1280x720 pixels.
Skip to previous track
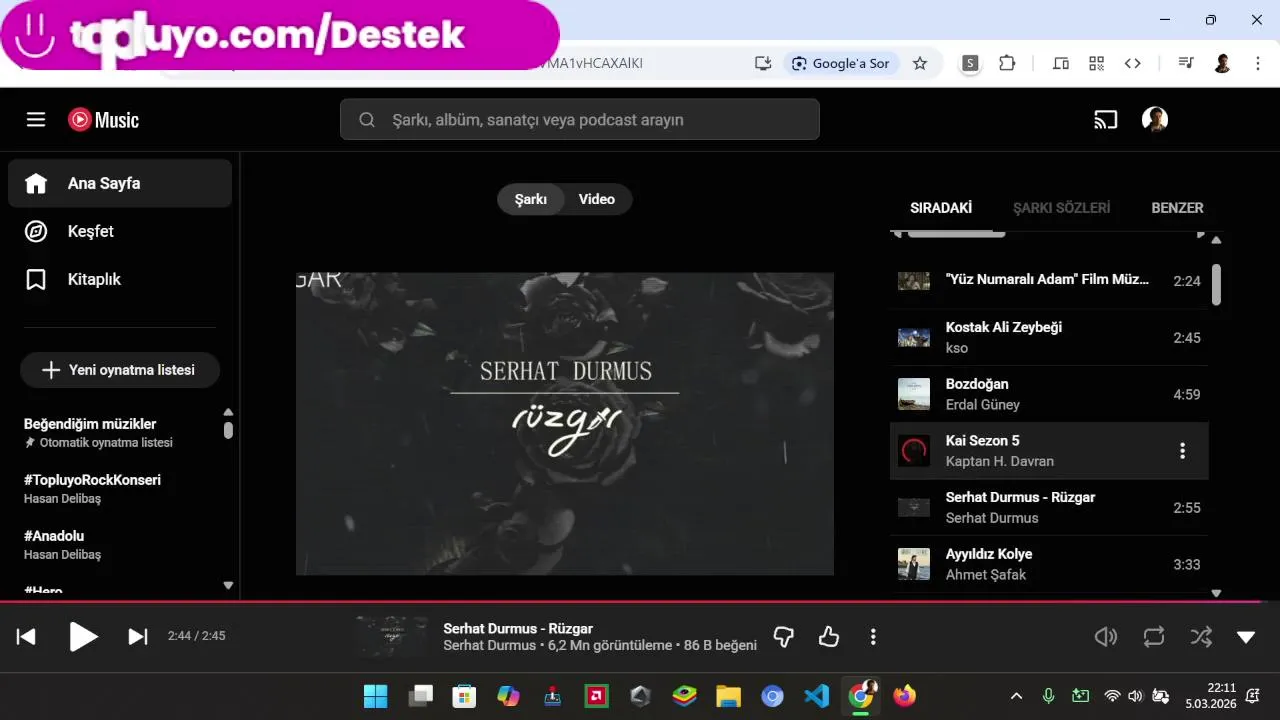coord(27,637)
